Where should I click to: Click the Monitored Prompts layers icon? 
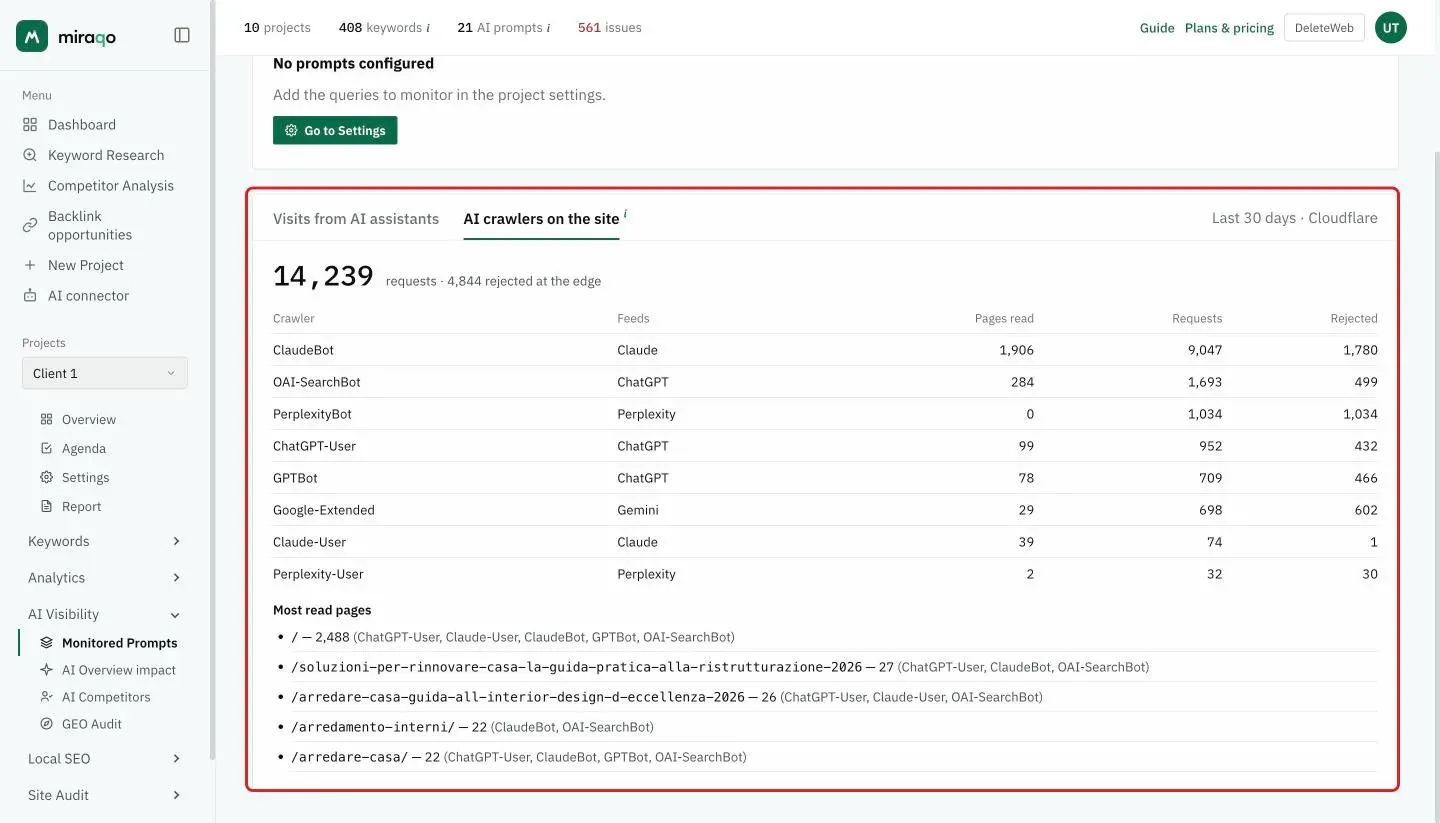pos(46,643)
